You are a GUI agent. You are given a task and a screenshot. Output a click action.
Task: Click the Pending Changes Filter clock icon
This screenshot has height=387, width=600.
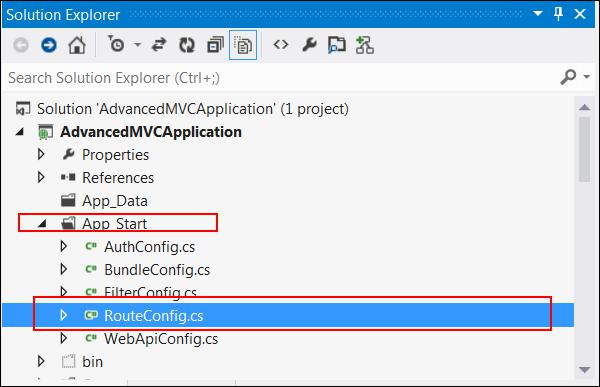pyautogui.click(x=116, y=44)
